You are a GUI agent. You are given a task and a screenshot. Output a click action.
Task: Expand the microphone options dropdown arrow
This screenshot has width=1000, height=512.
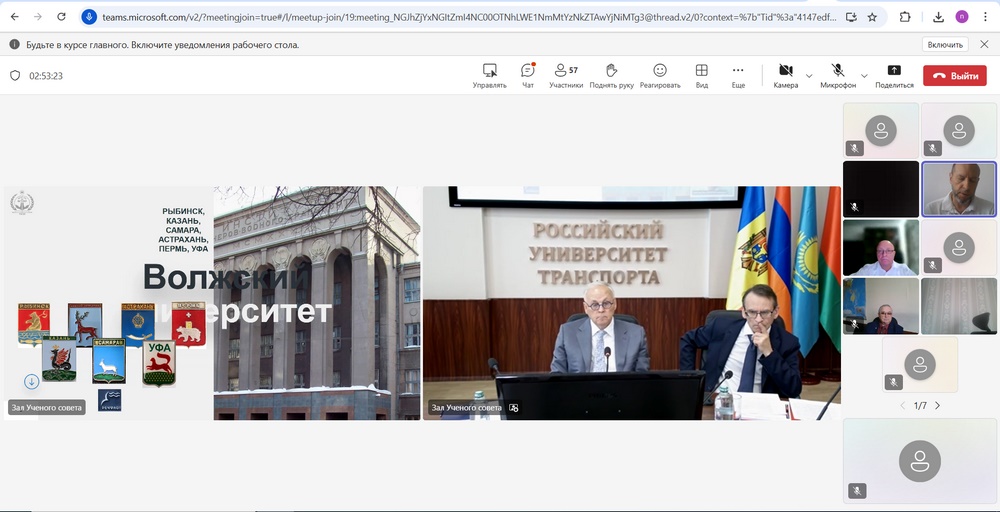pyautogui.click(x=864, y=76)
